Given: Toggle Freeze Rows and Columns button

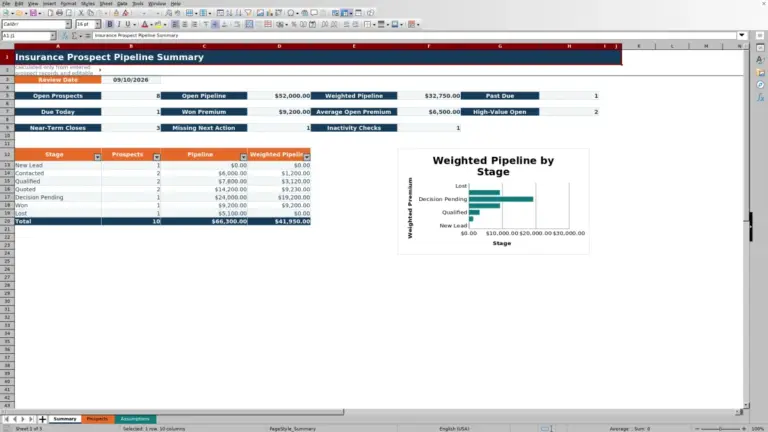Looking at the screenshot, I should (345, 13).
